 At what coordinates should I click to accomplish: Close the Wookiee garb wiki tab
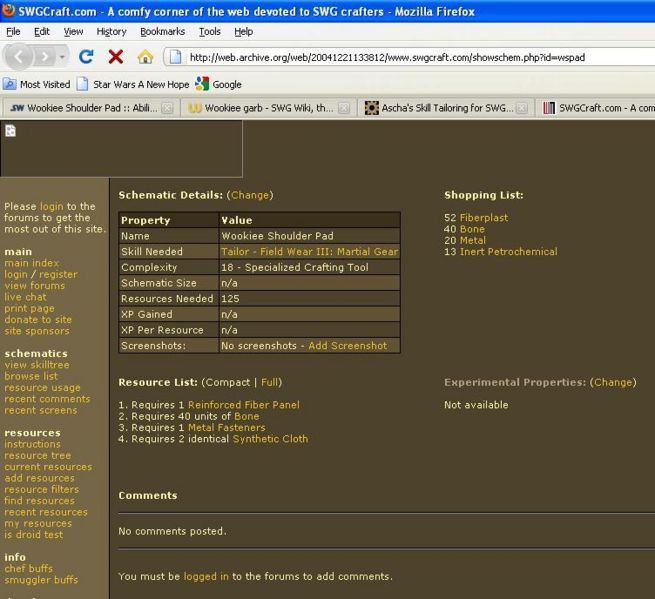(345, 108)
